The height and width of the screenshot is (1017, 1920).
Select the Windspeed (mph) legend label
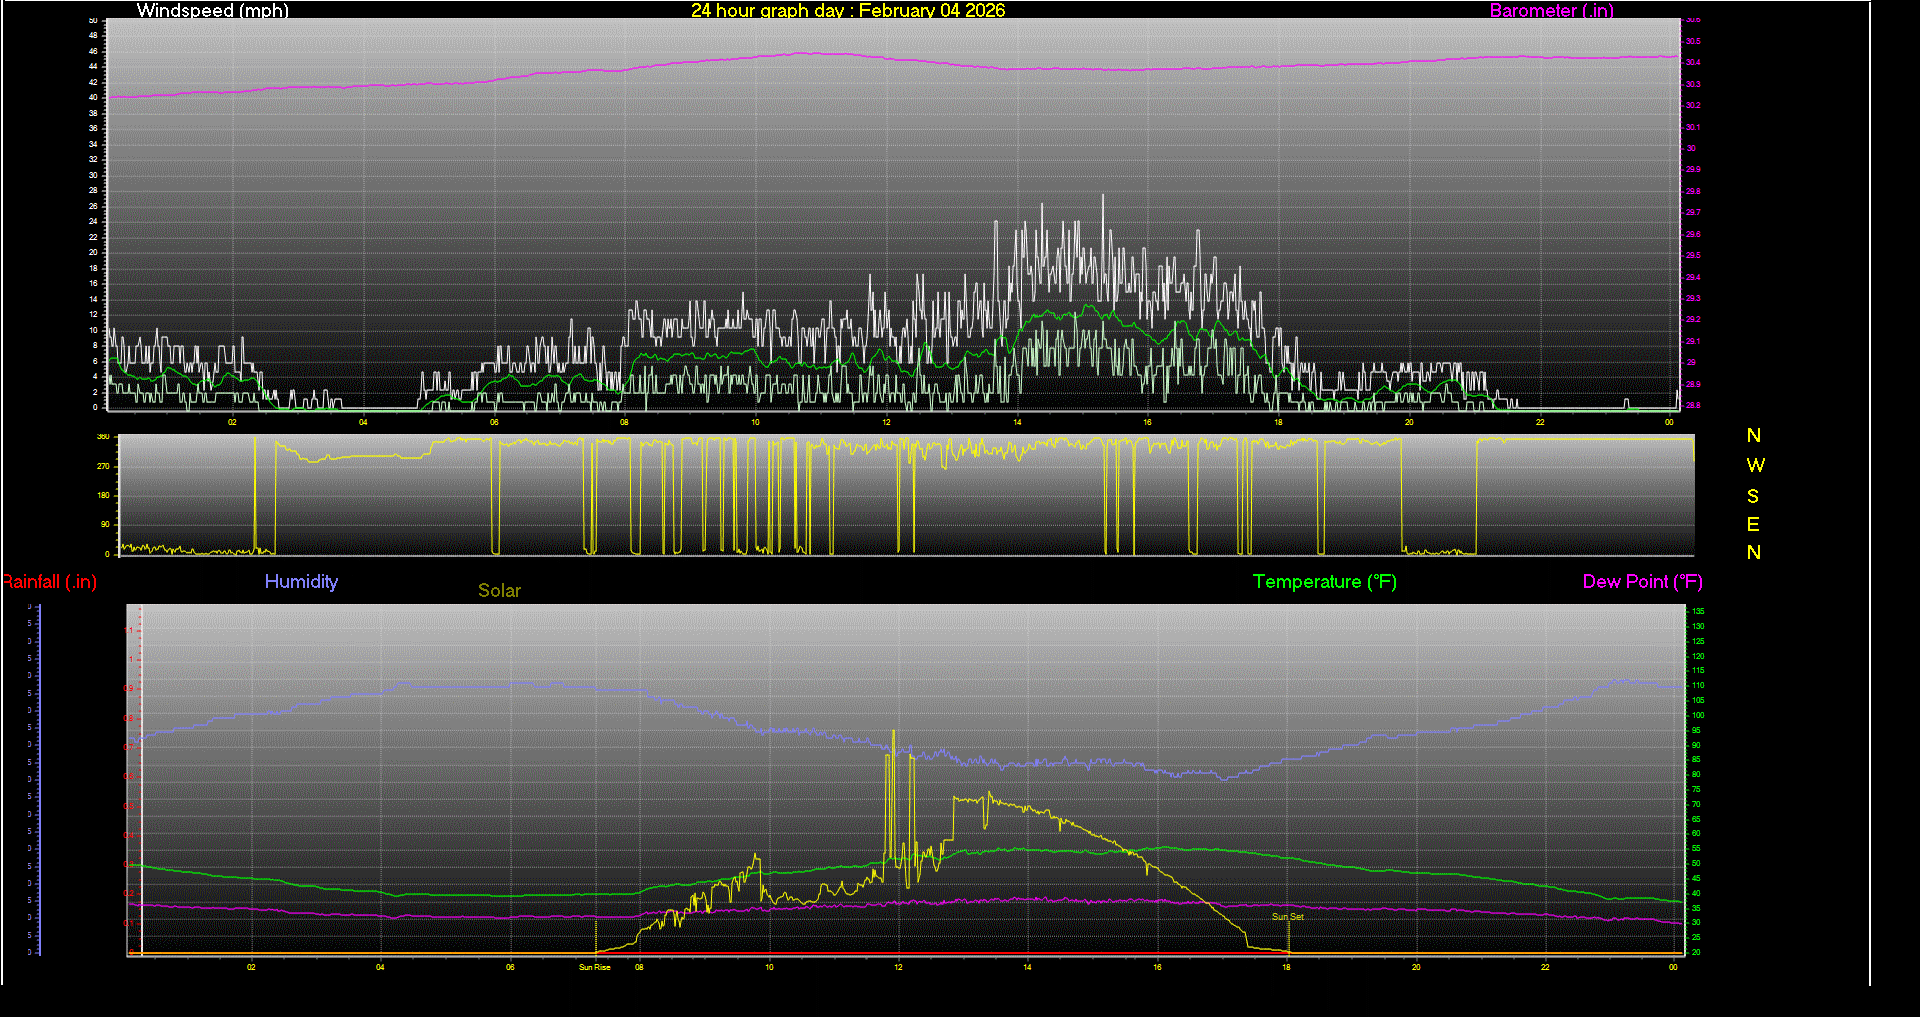213,11
